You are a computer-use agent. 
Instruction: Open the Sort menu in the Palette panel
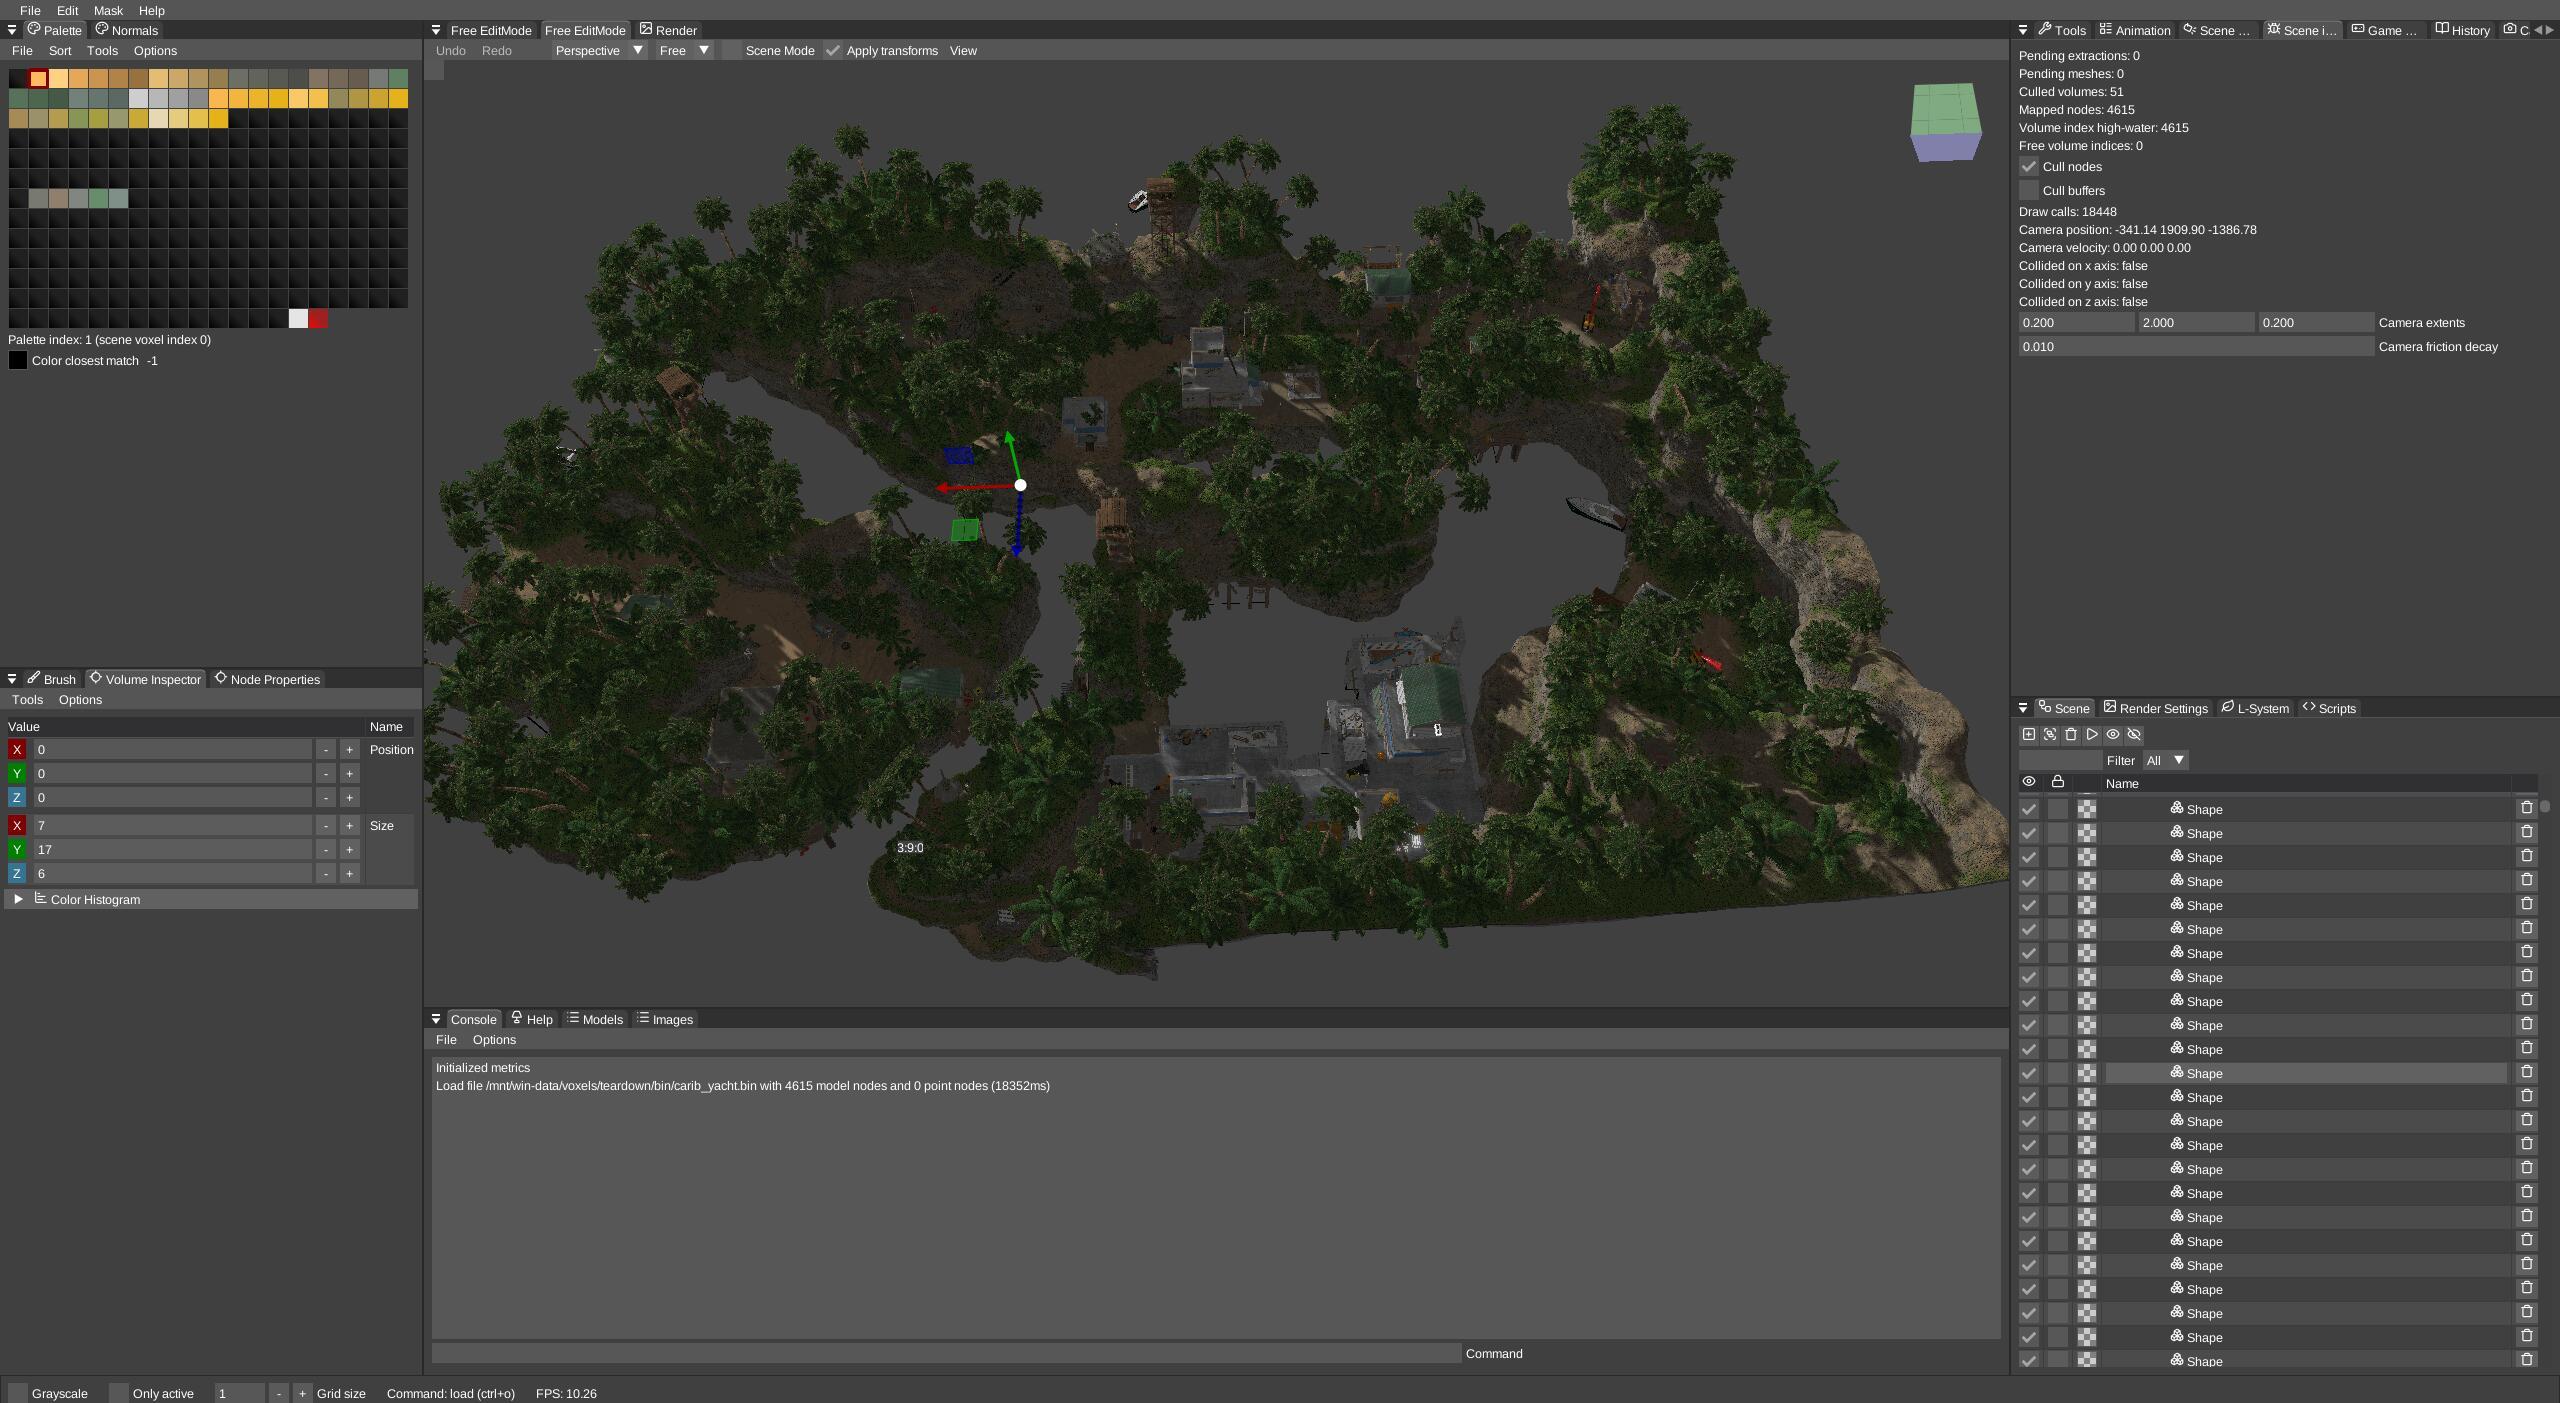[x=60, y=50]
